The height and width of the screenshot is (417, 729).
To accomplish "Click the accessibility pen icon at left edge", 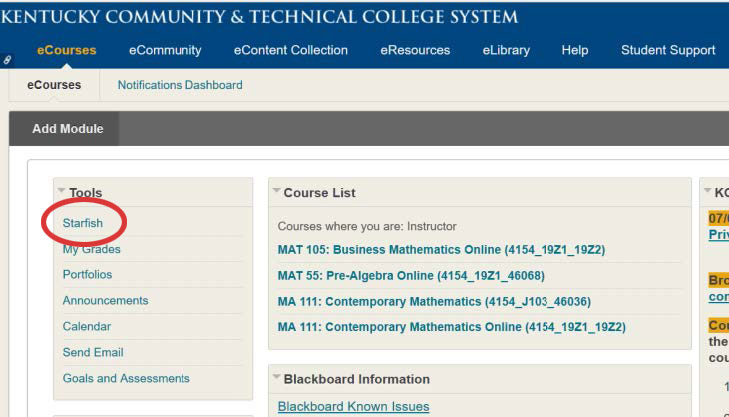I will point(7,60).
